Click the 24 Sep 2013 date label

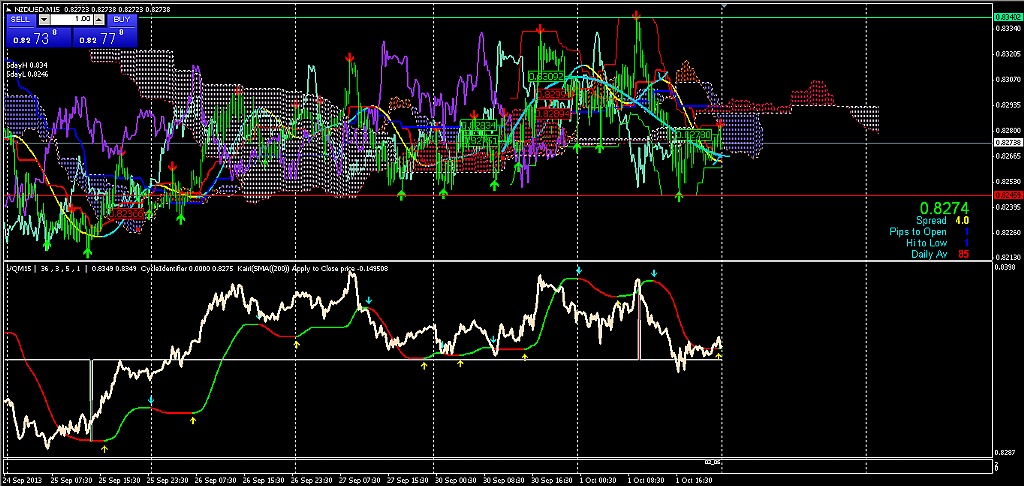[21, 479]
